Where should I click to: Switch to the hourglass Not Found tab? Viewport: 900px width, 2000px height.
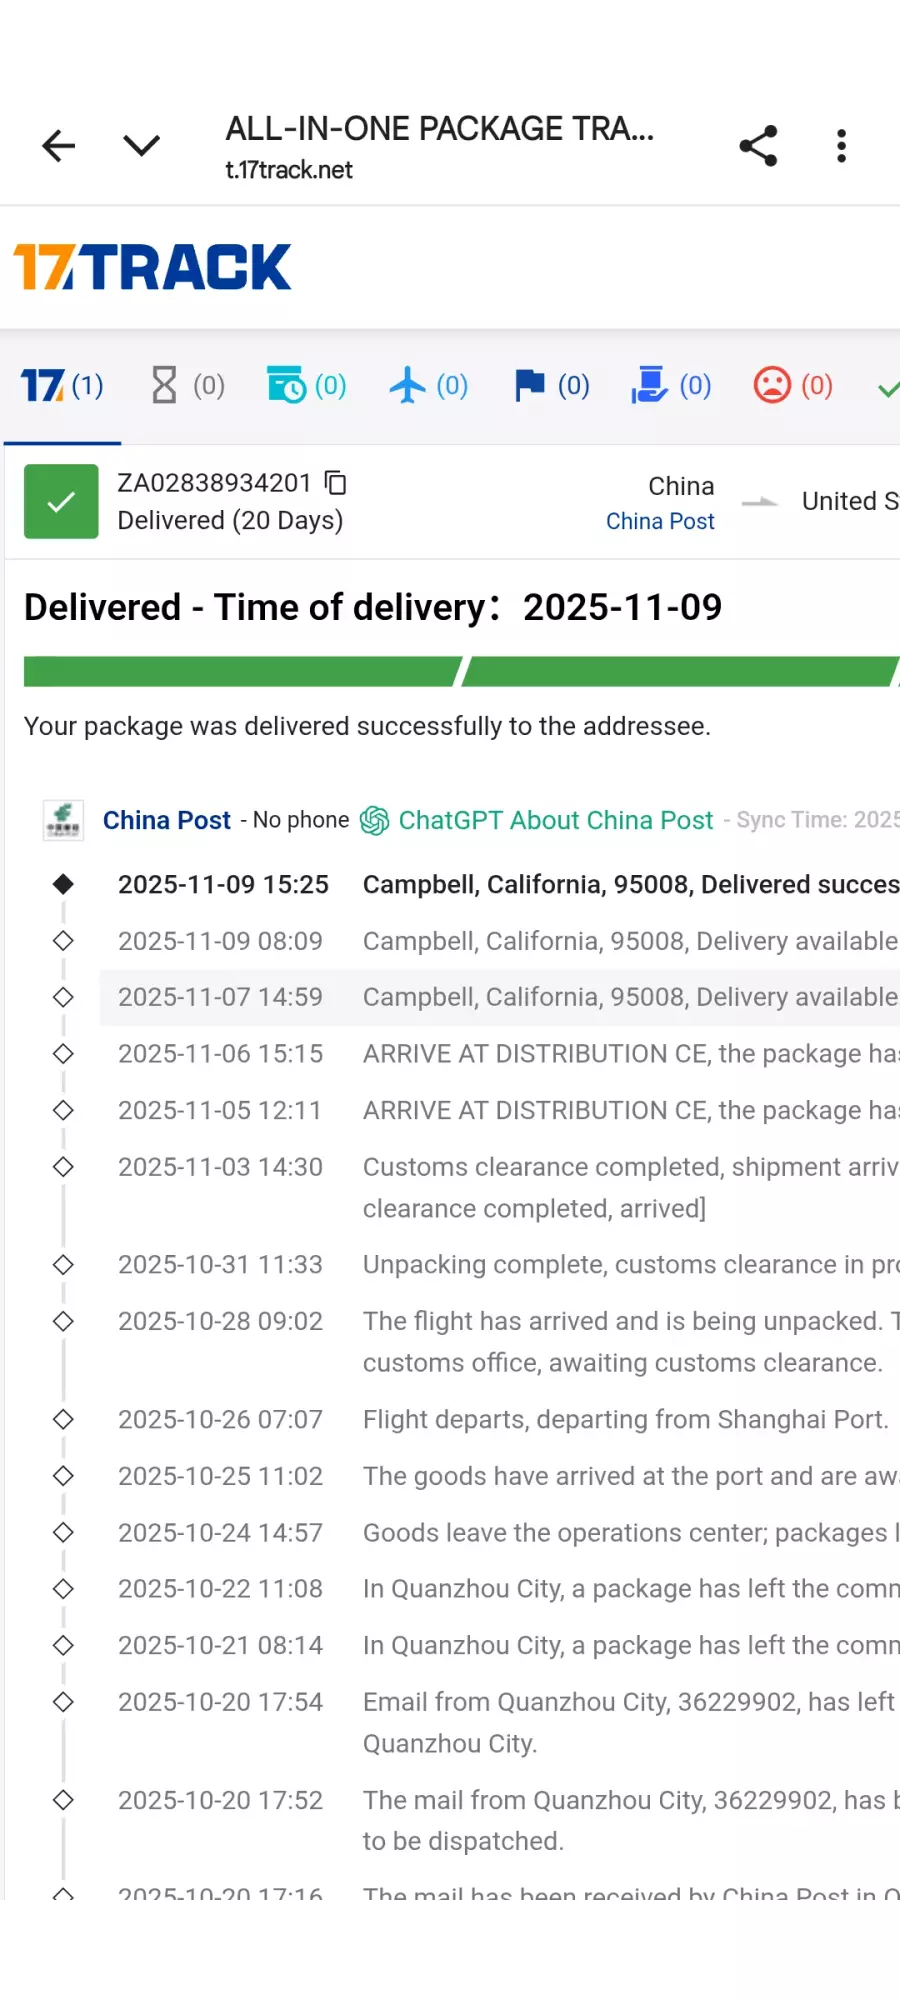tap(187, 386)
